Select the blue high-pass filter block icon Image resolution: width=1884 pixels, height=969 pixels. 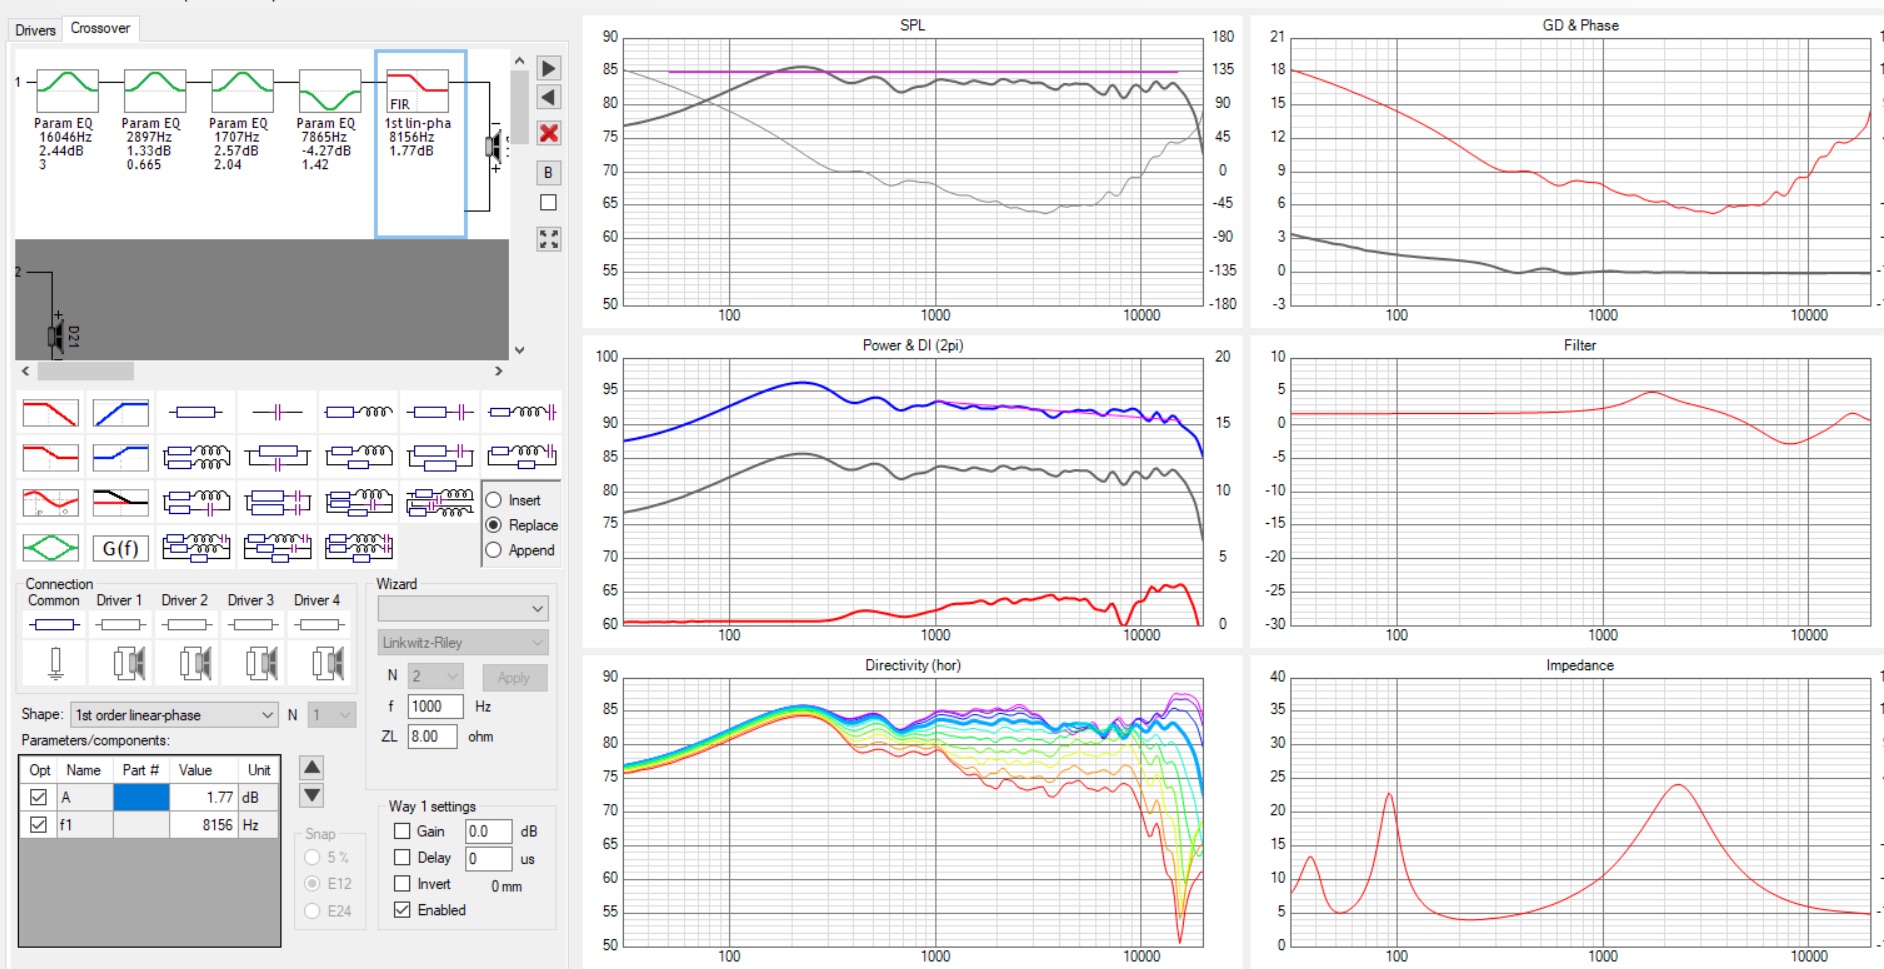pos(120,412)
